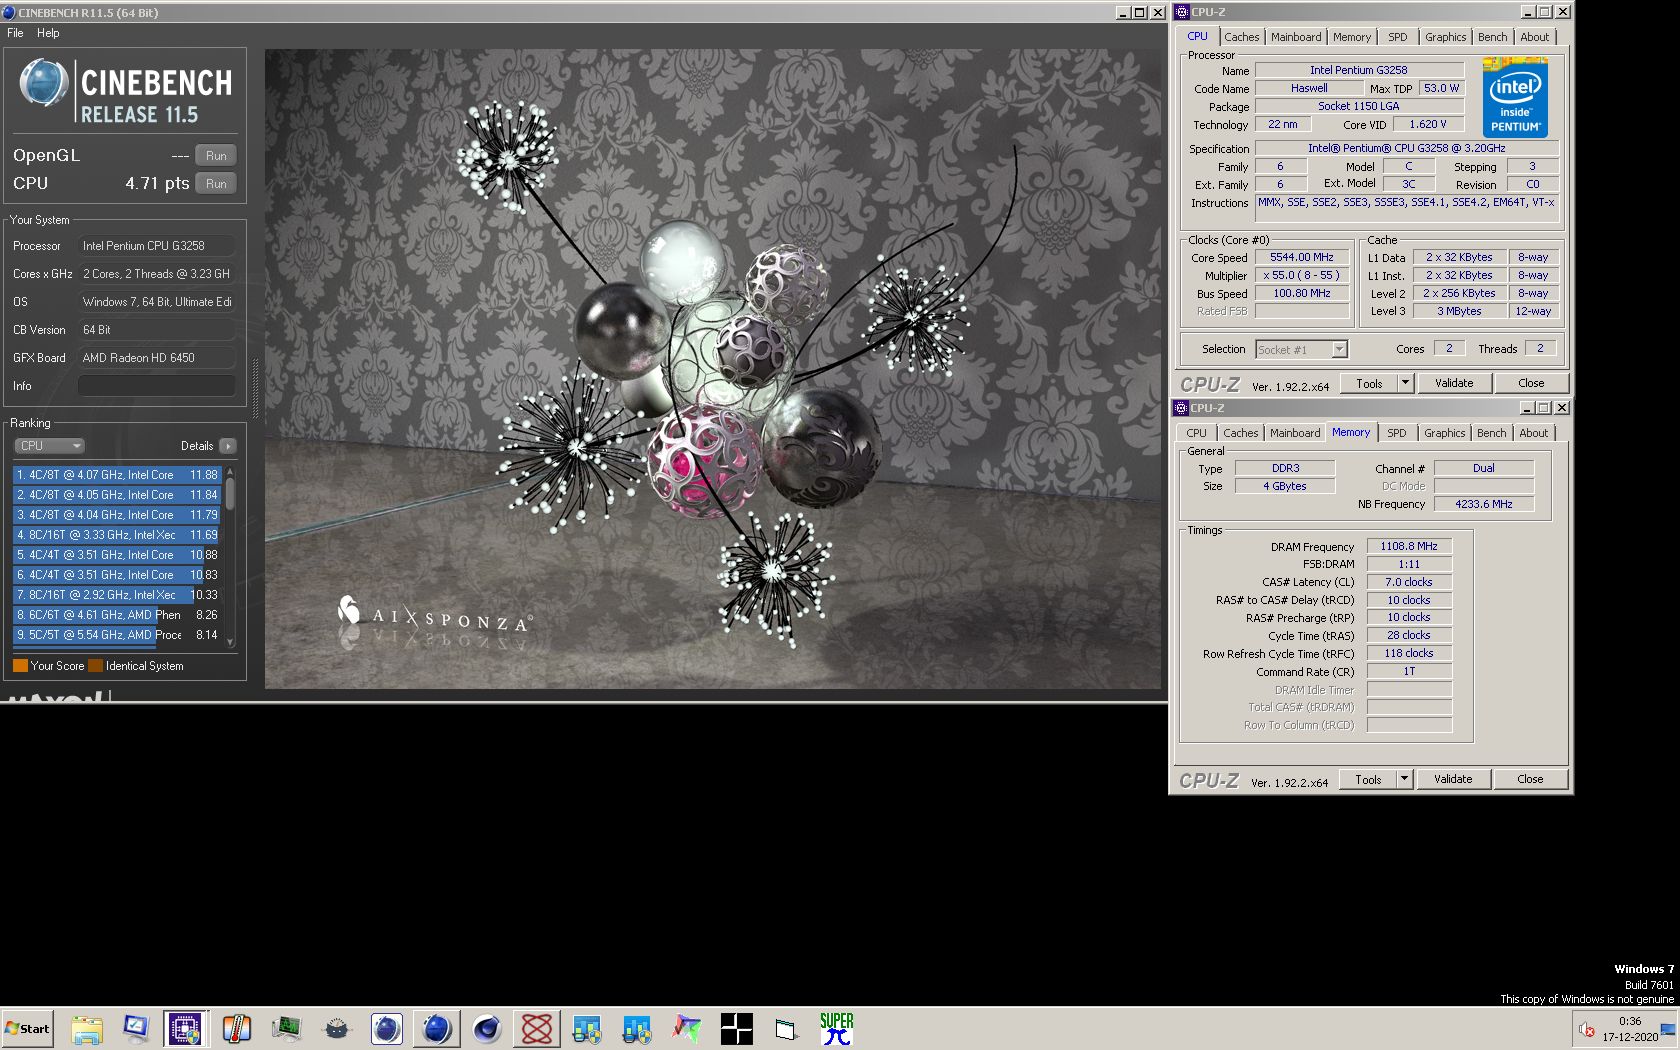Click the clock showing 0:36 in tray
The image size is (1680, 1050).
pos(1630,1021)
